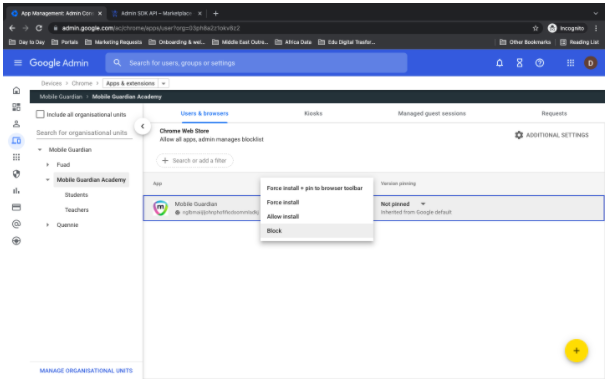This screenshot has width=606, height=381.
Task: Open Reporting bar chart icon in sidebar
Action: (16, 190)
